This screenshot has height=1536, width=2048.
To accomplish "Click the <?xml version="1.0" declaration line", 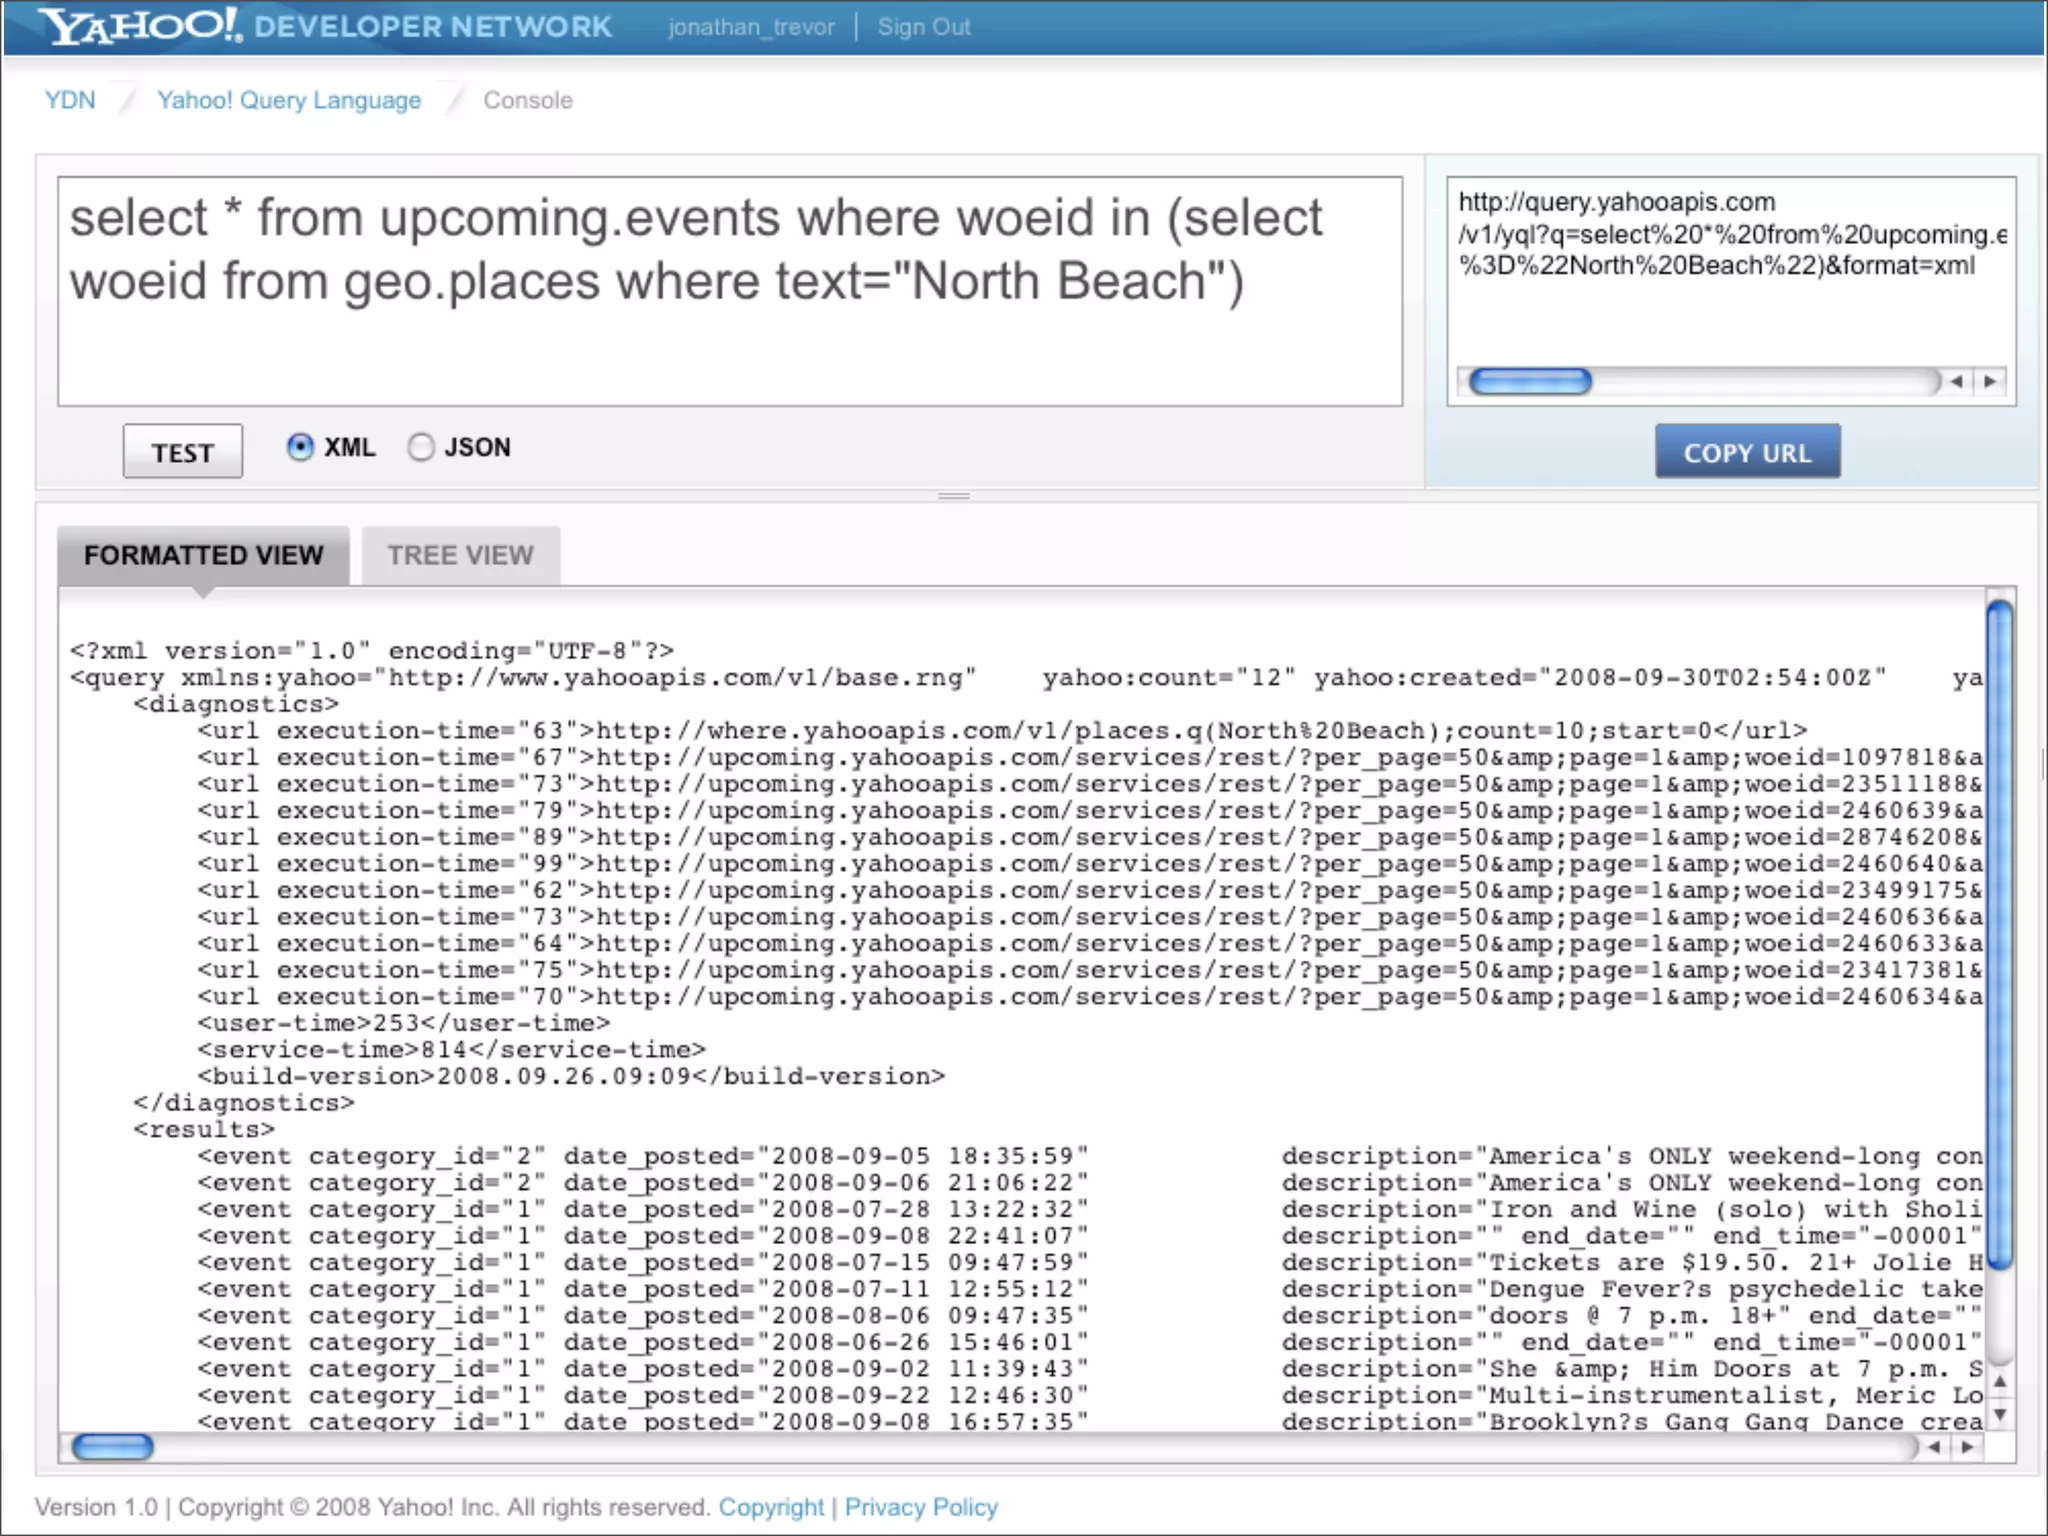I will click(372, 651).
